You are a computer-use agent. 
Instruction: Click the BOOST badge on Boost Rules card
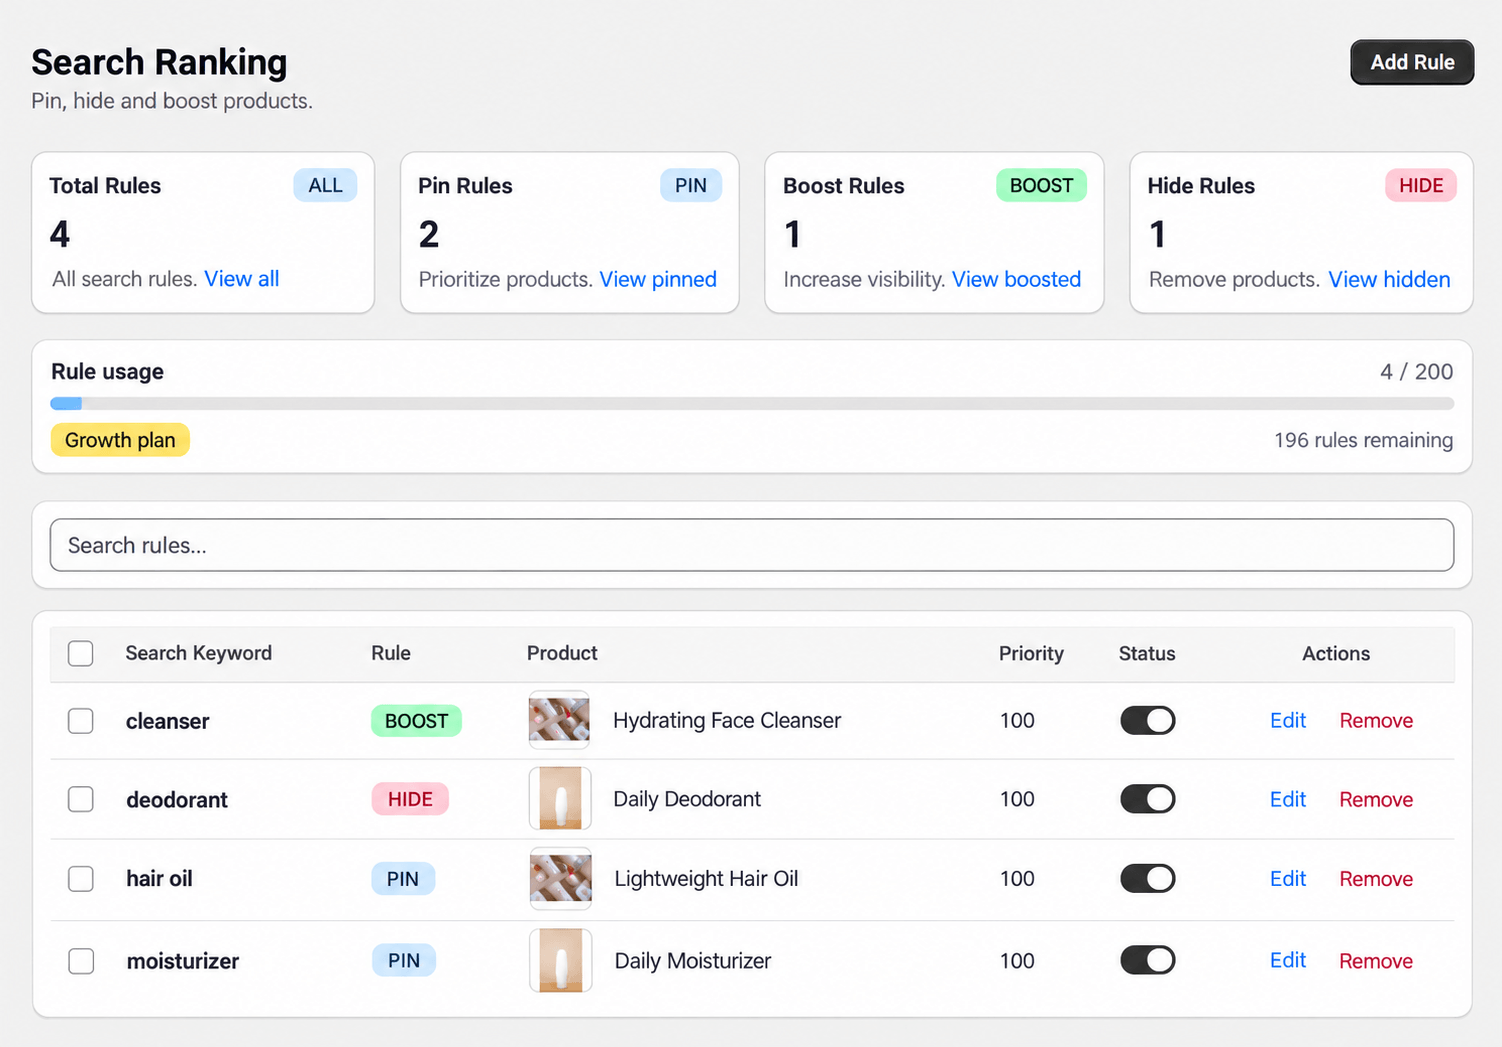1041,185
